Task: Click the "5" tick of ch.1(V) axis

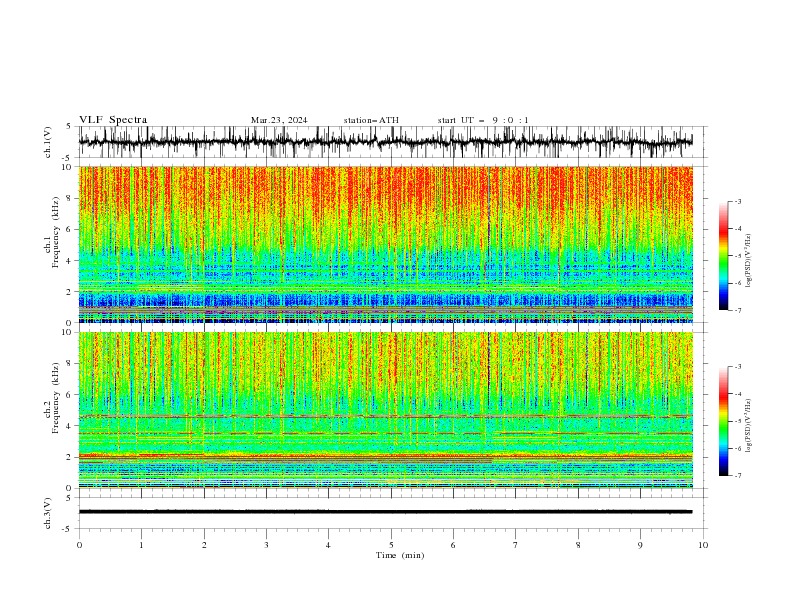Action: click(70, 126)
